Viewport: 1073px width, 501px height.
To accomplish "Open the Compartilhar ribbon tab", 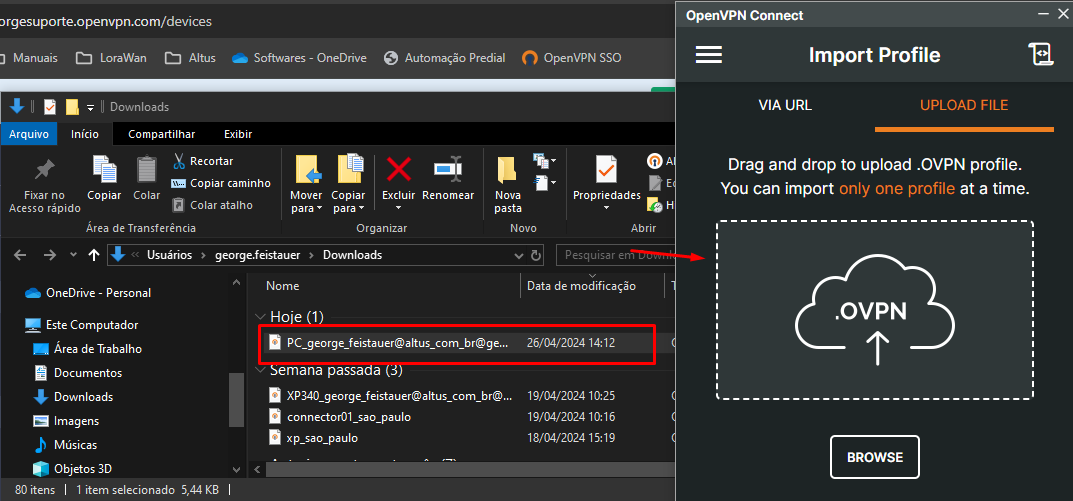I will pos(161,134).
